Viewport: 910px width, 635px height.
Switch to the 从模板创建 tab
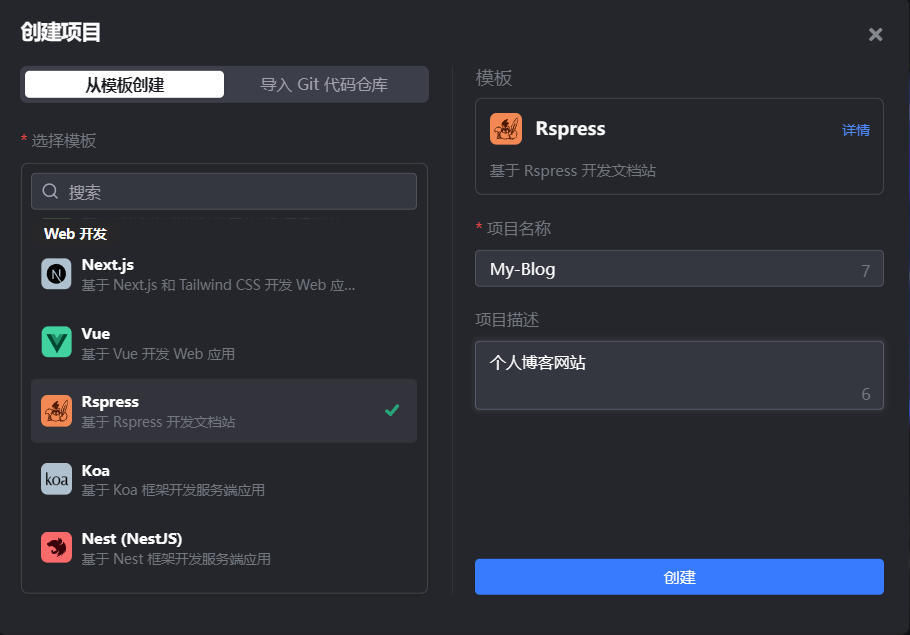click(124, 85)
